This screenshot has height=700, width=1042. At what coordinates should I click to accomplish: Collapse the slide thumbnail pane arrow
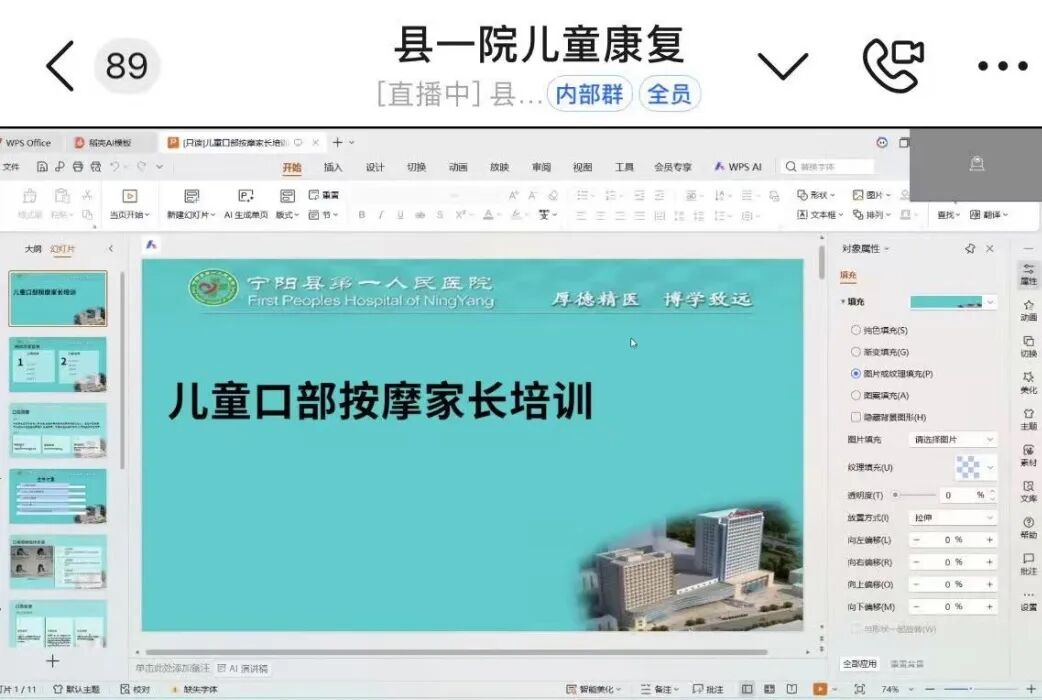pos(110,249)
